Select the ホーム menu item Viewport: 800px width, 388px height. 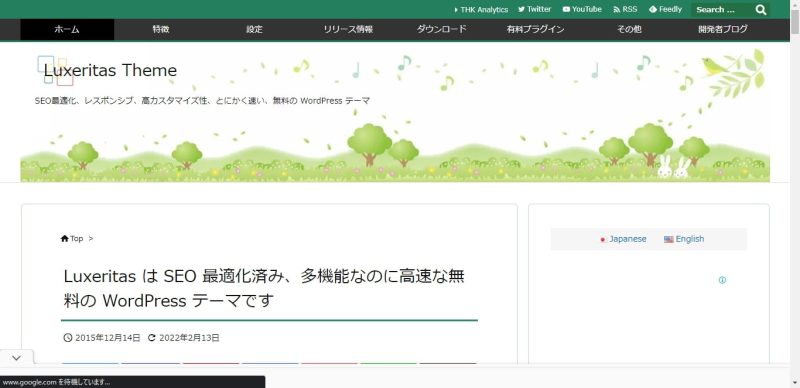pos(67,30)
